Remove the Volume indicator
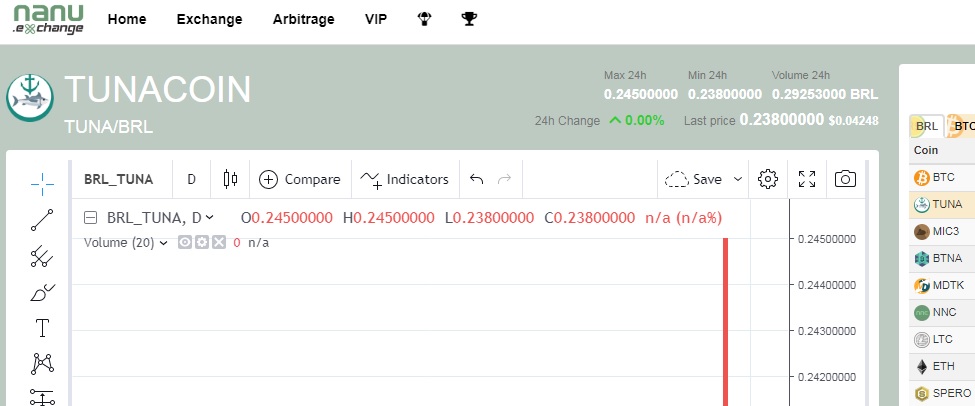The height and width of the screenshot is (406, 975). tap(218, 242)
